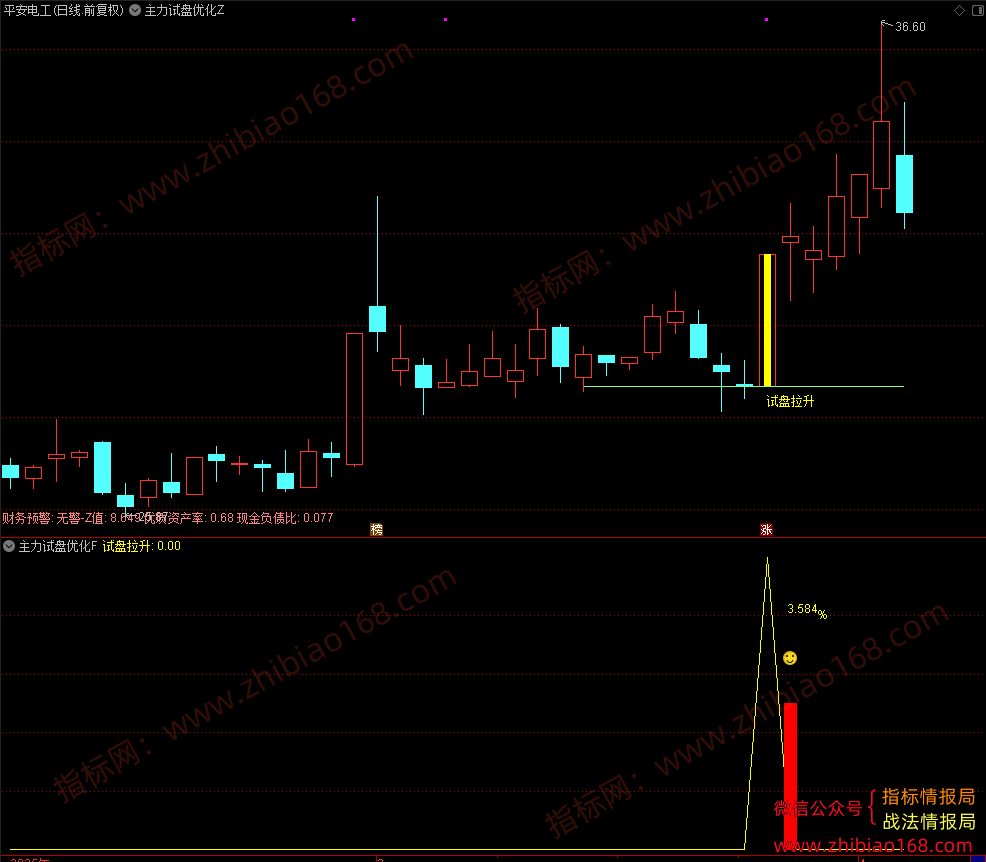
Task: Click the yellow 试盘拉升 chart label
Action: pyautogui.click(x=790, y=401)
